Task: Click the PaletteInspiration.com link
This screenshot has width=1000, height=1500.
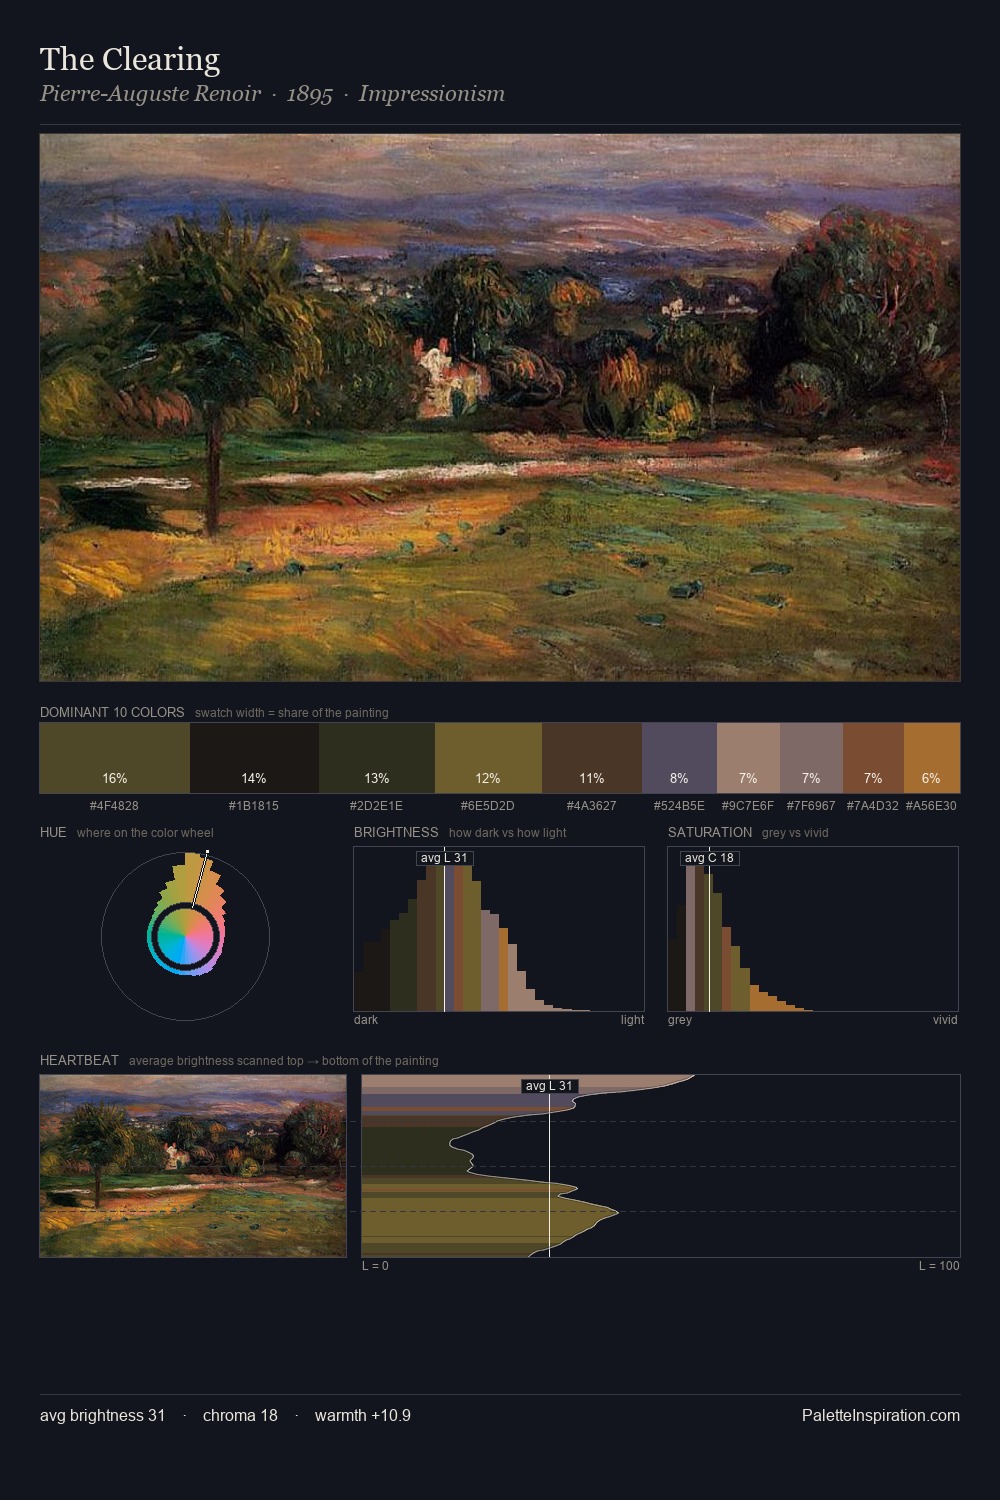Action: (x=881, y=1415)
